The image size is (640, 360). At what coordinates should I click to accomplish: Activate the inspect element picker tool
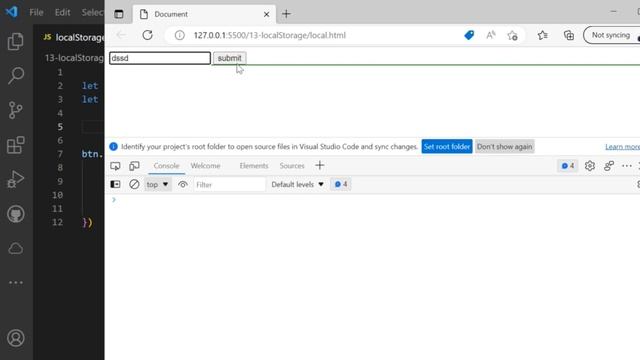click(115, 166)
